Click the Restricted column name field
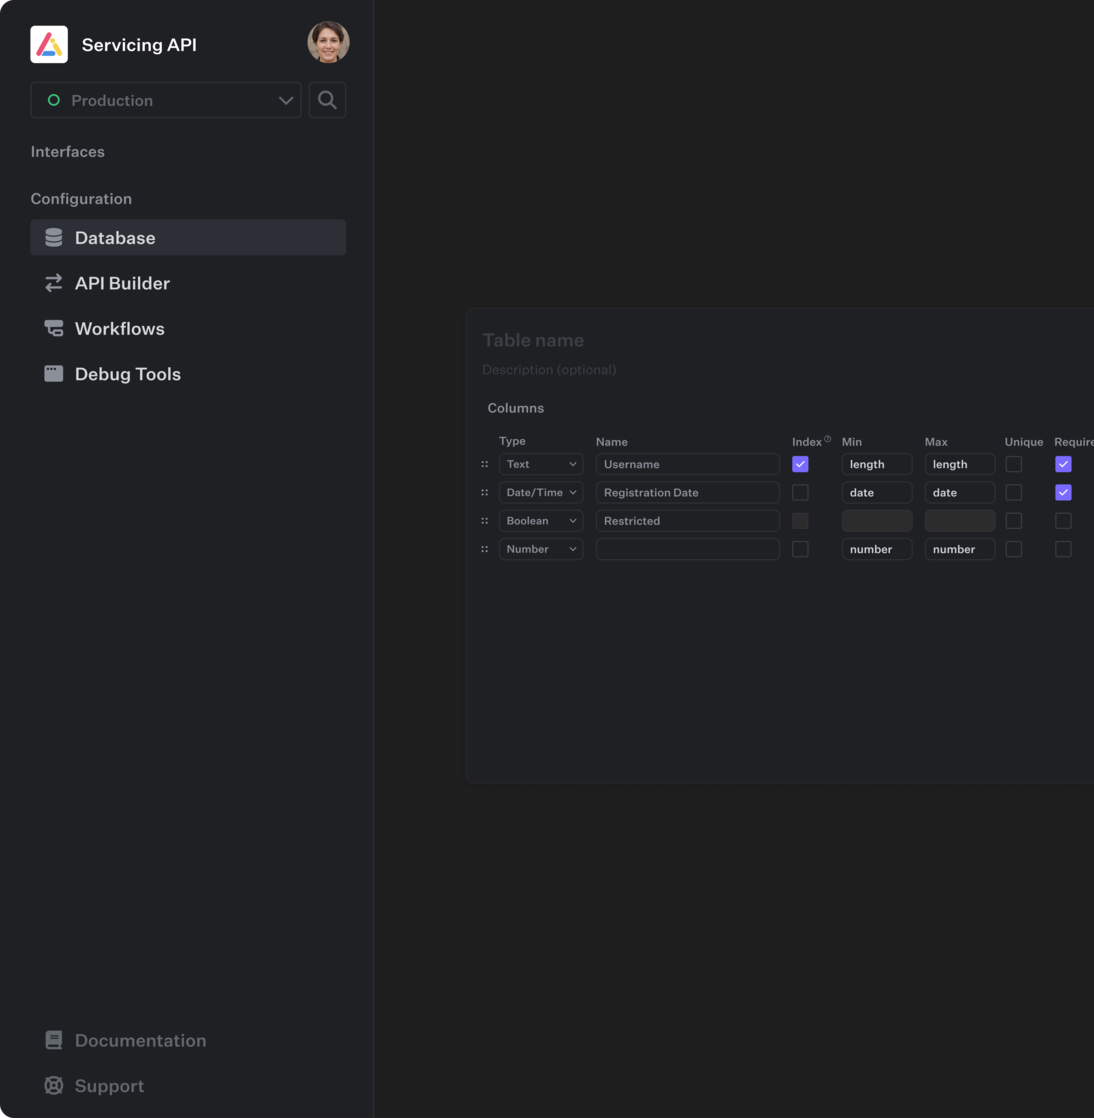Image resolution: width=1094 pixels, height=1118 pixels. (x=687, y=520)
